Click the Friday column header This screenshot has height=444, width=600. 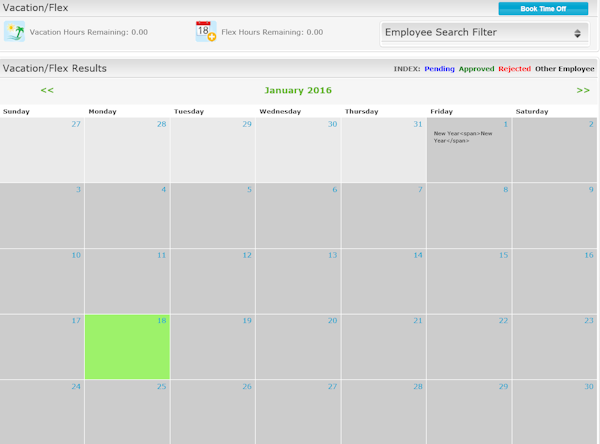441,111
